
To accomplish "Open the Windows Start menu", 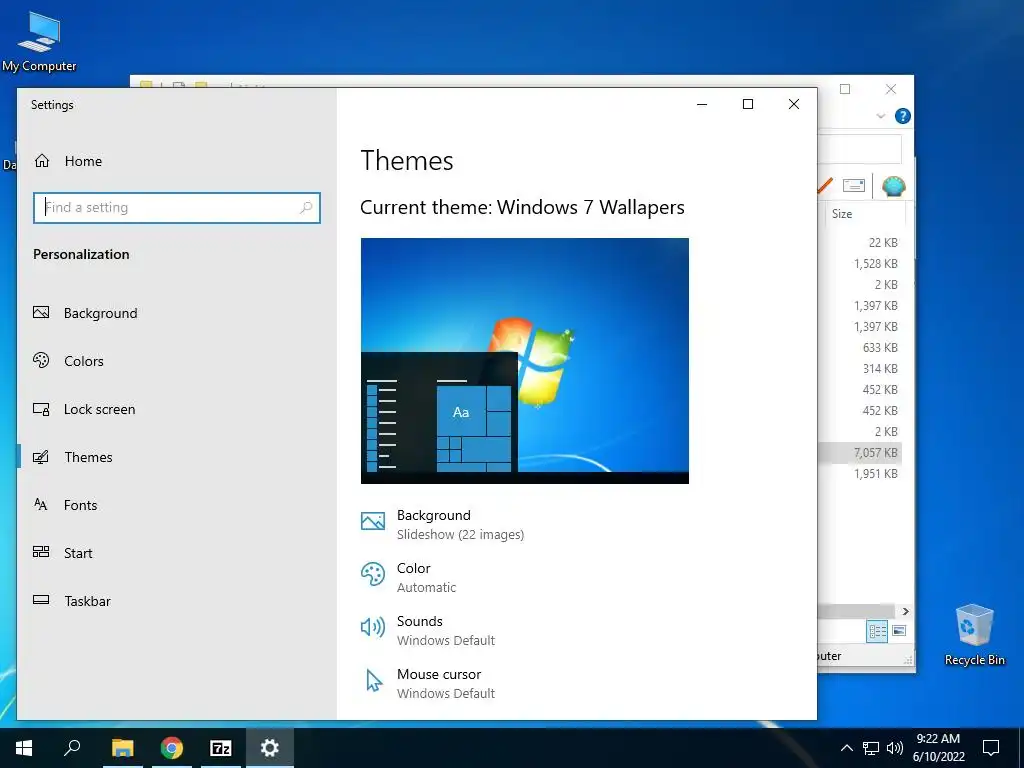I will tap(24, 748).
